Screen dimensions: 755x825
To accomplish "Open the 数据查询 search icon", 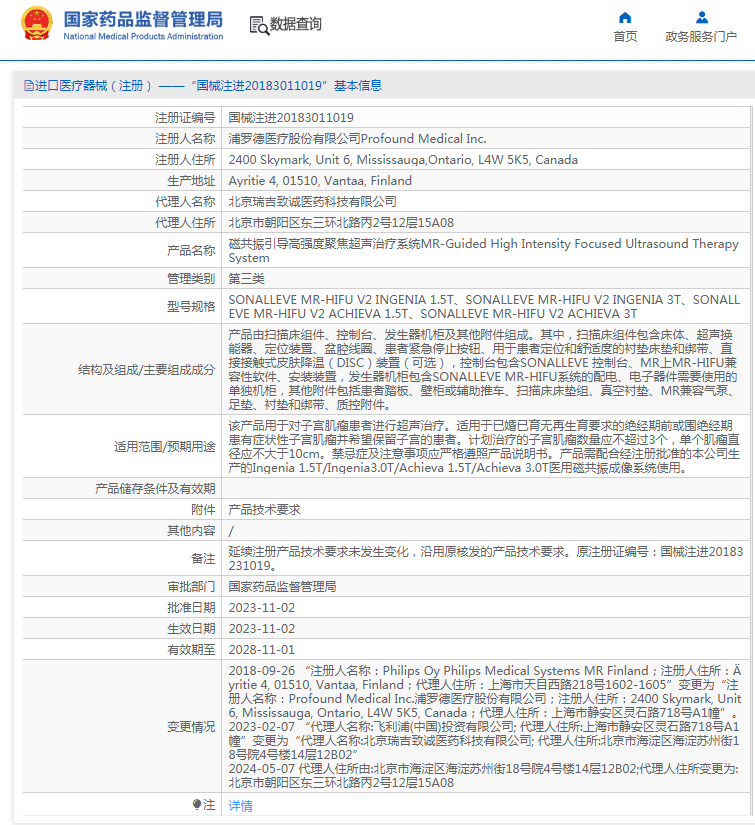I will [259, 25].
